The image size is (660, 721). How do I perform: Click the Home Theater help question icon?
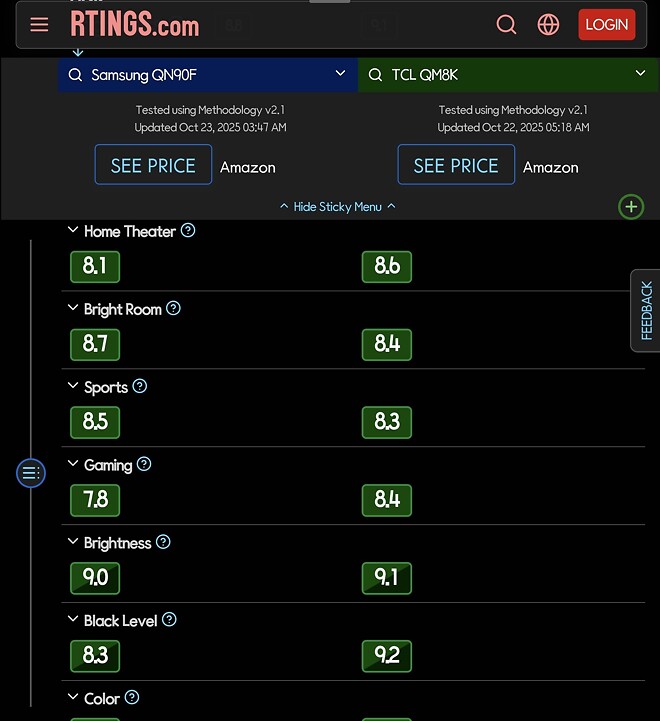tap(188, 231)
